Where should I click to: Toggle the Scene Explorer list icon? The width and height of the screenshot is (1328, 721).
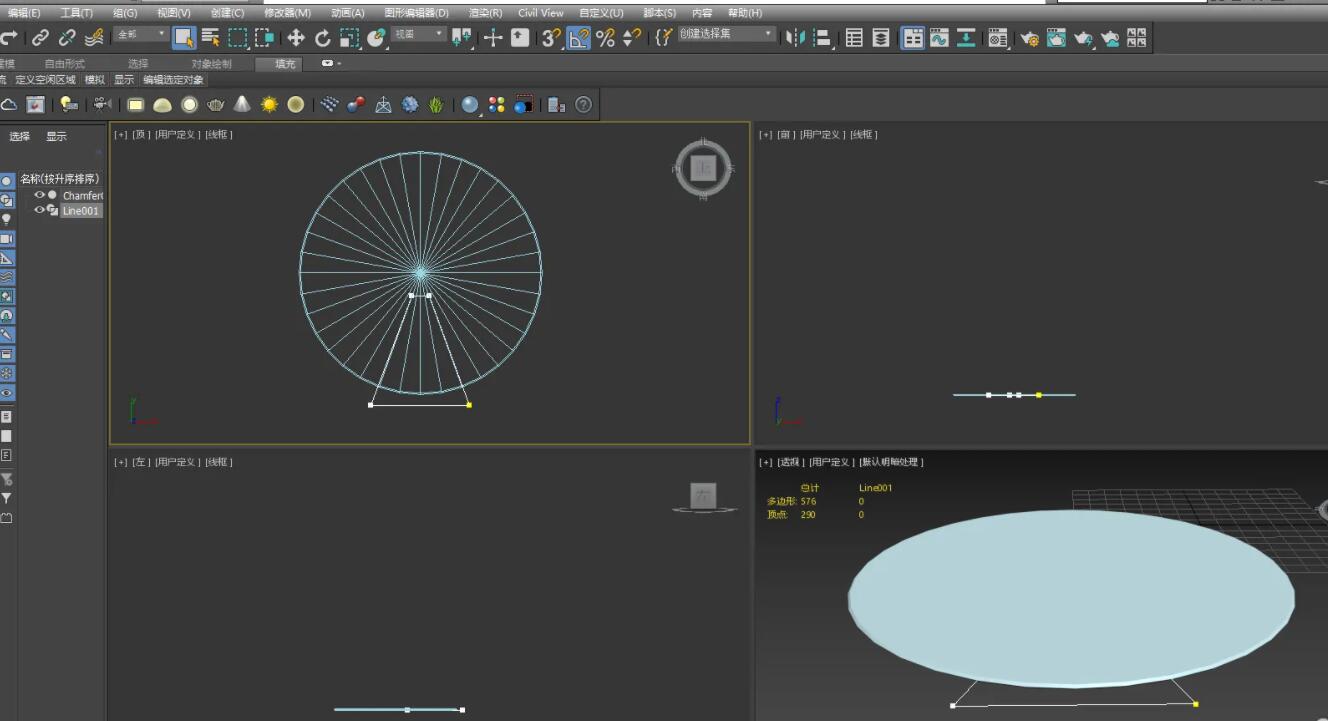click(854, 38)
